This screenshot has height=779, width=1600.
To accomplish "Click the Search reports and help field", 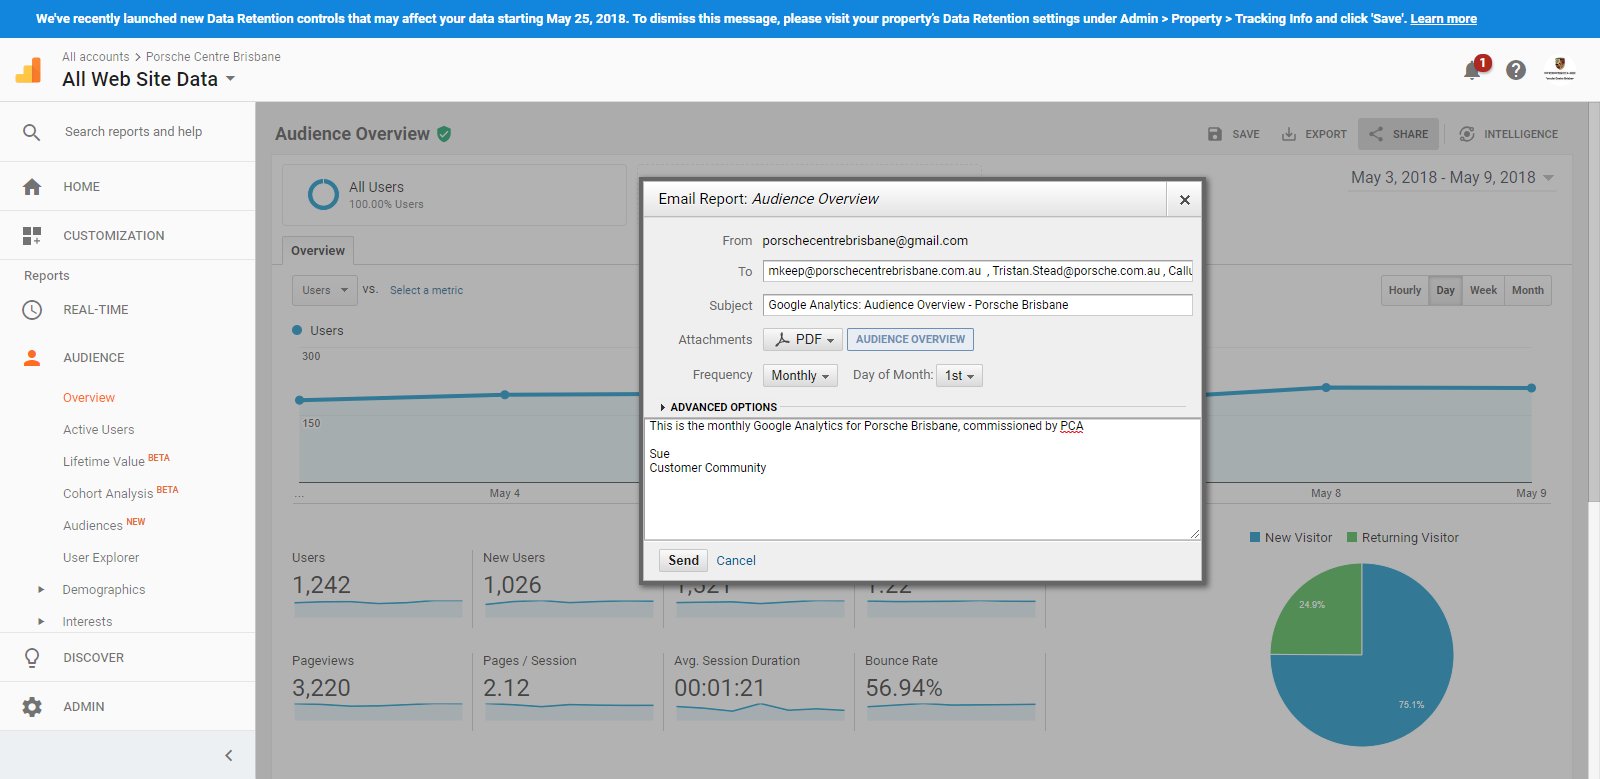I will coord(133,132).
